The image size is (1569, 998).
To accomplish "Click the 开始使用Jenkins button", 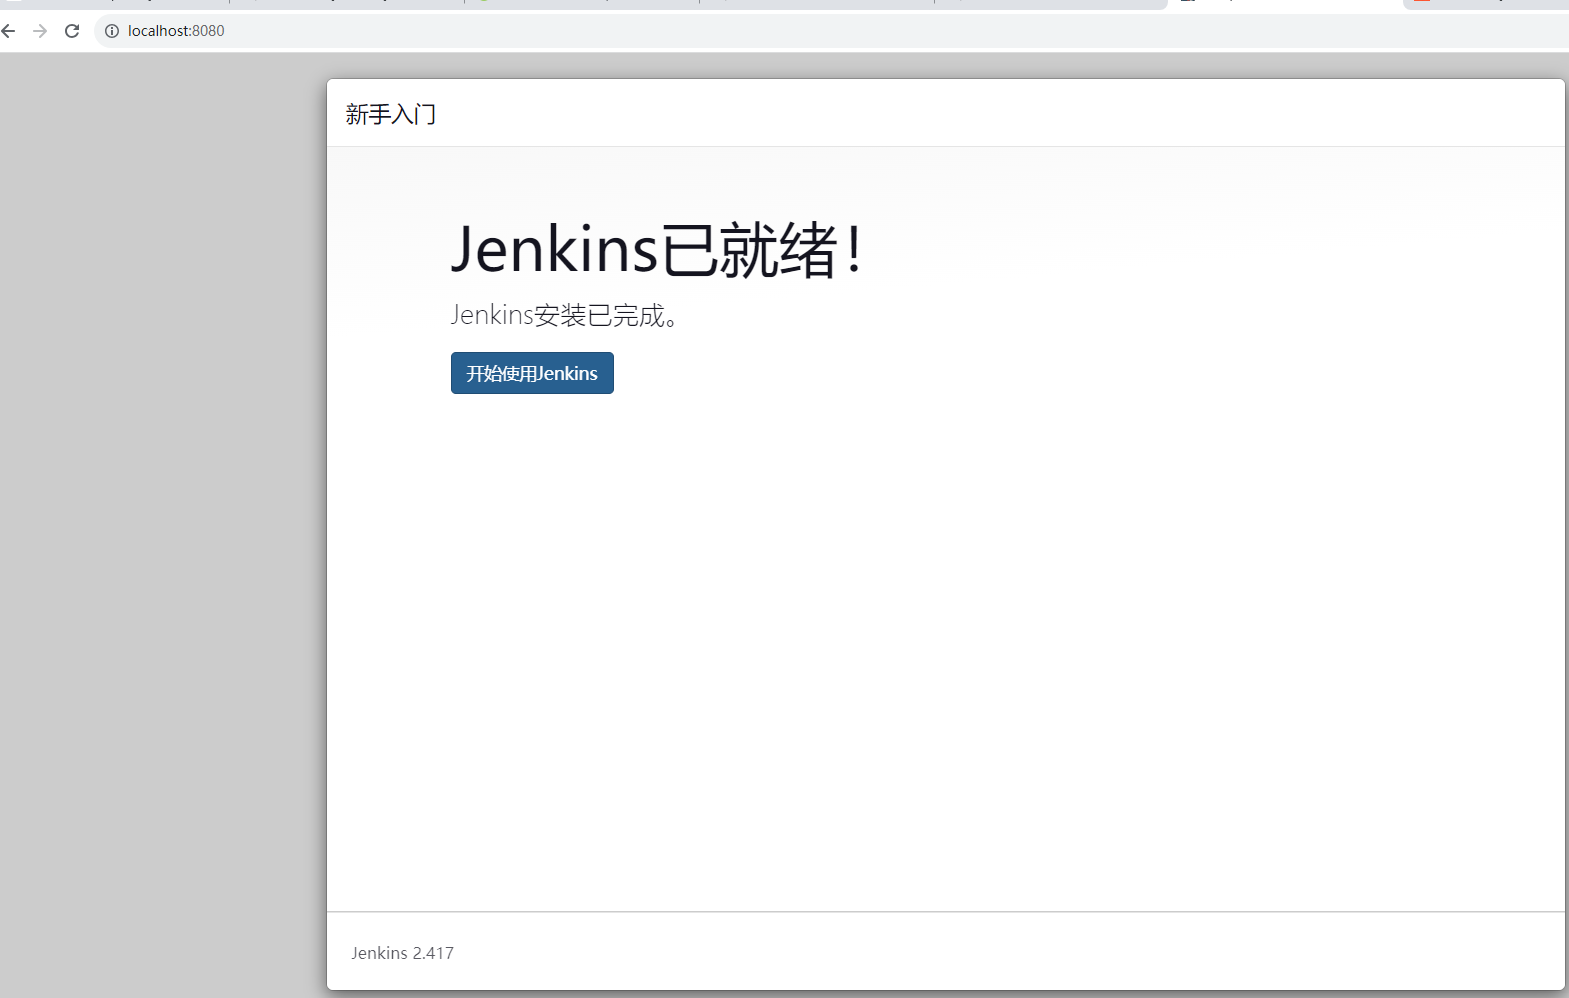I will click(532, 373).
